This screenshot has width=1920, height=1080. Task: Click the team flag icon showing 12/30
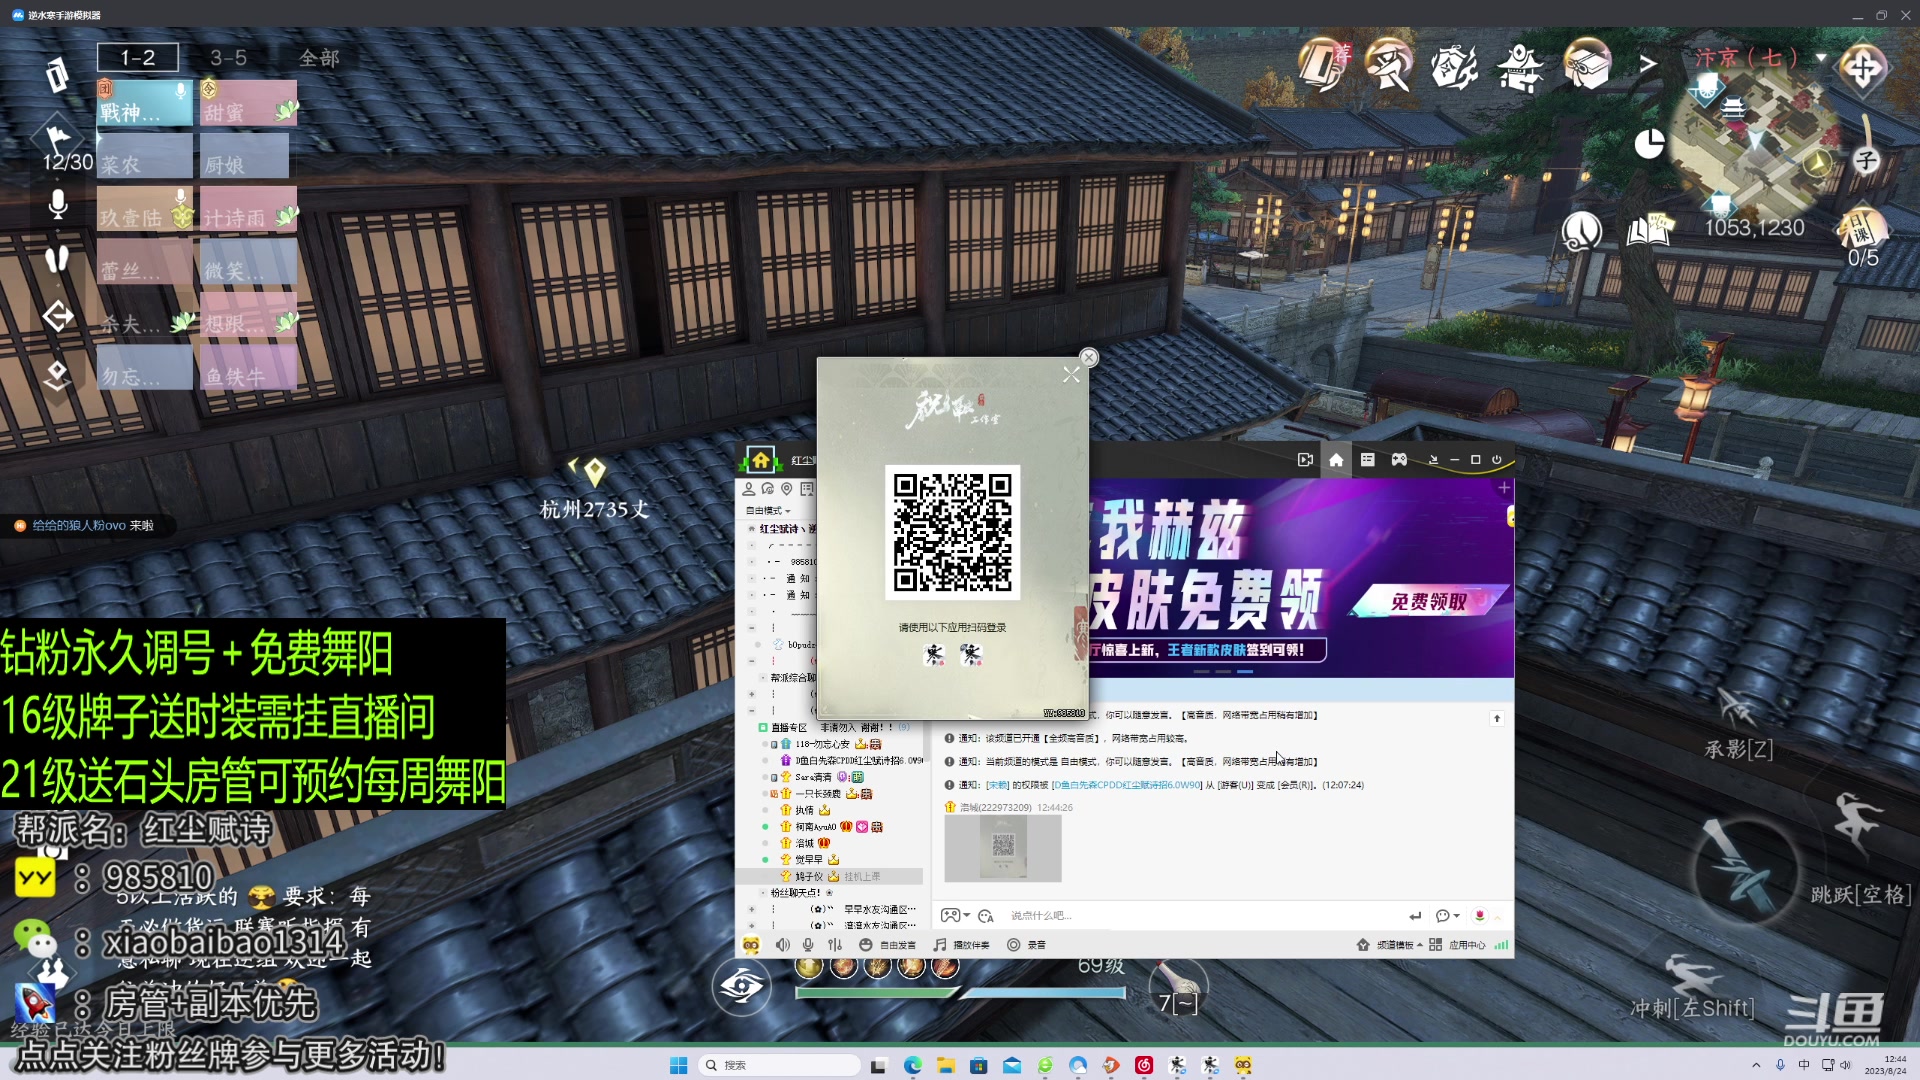59,140
